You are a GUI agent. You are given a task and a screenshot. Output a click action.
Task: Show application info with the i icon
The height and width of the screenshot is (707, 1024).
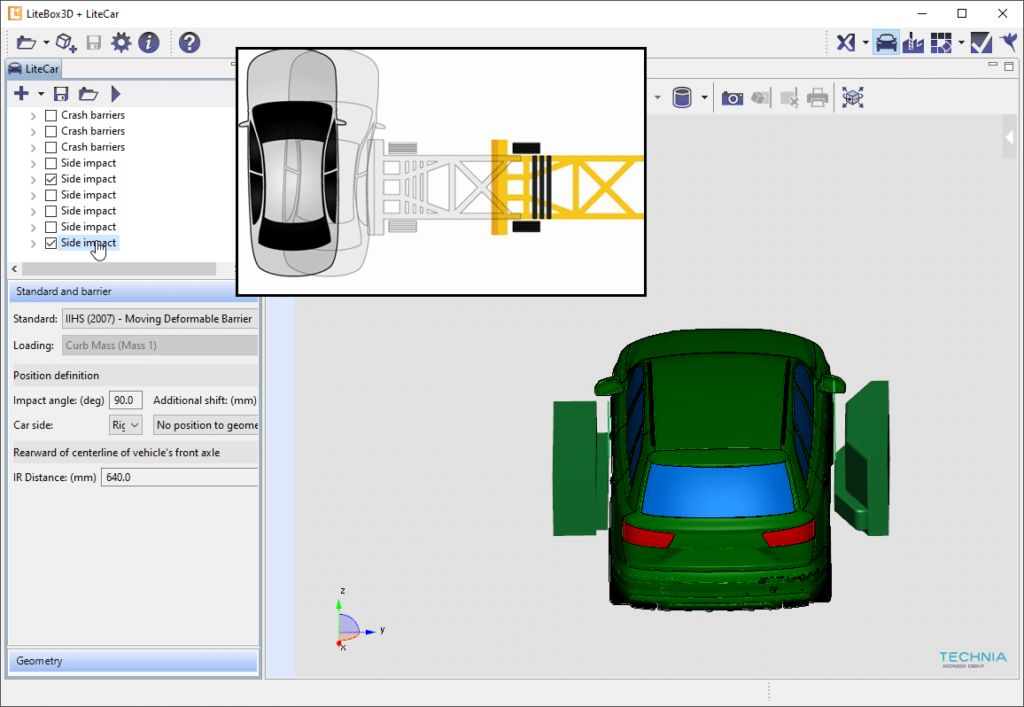coord(149,42)
